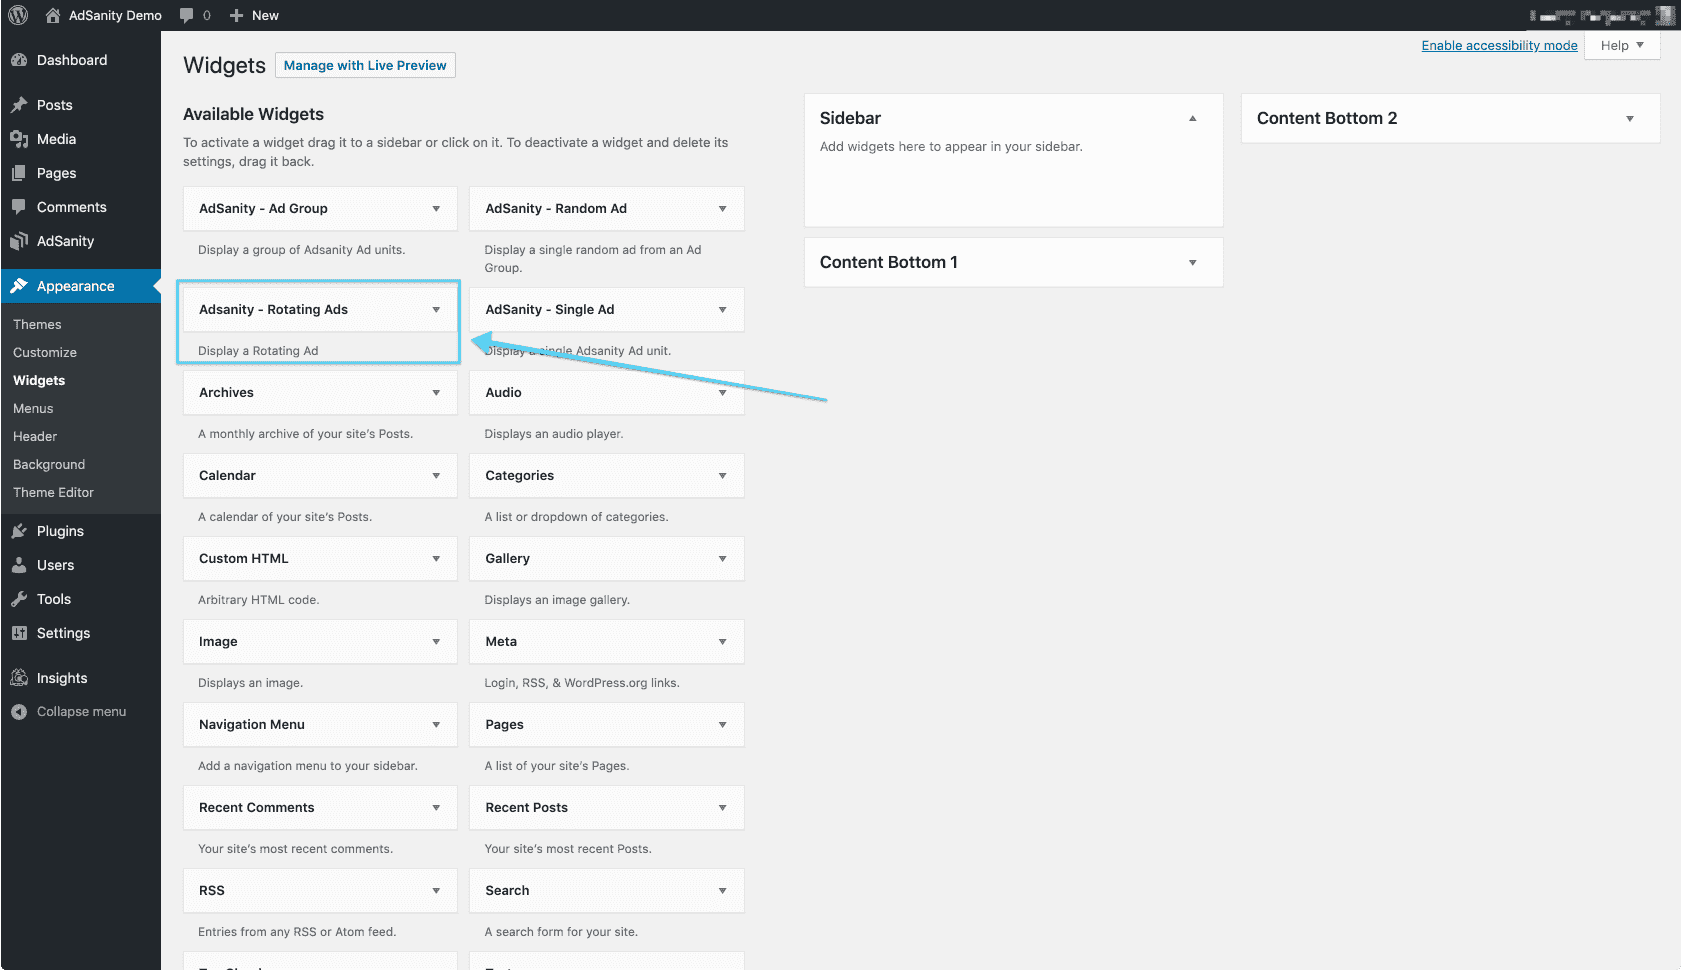Image resolution: width=1681 pixels, height=971 pixels.
Task: Select the Recent Posts widget title
Action: click(527, 808)
